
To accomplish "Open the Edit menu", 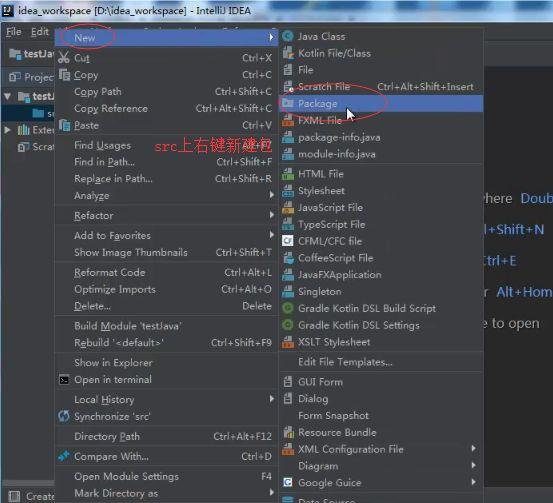I will click(x=40, y=32).
